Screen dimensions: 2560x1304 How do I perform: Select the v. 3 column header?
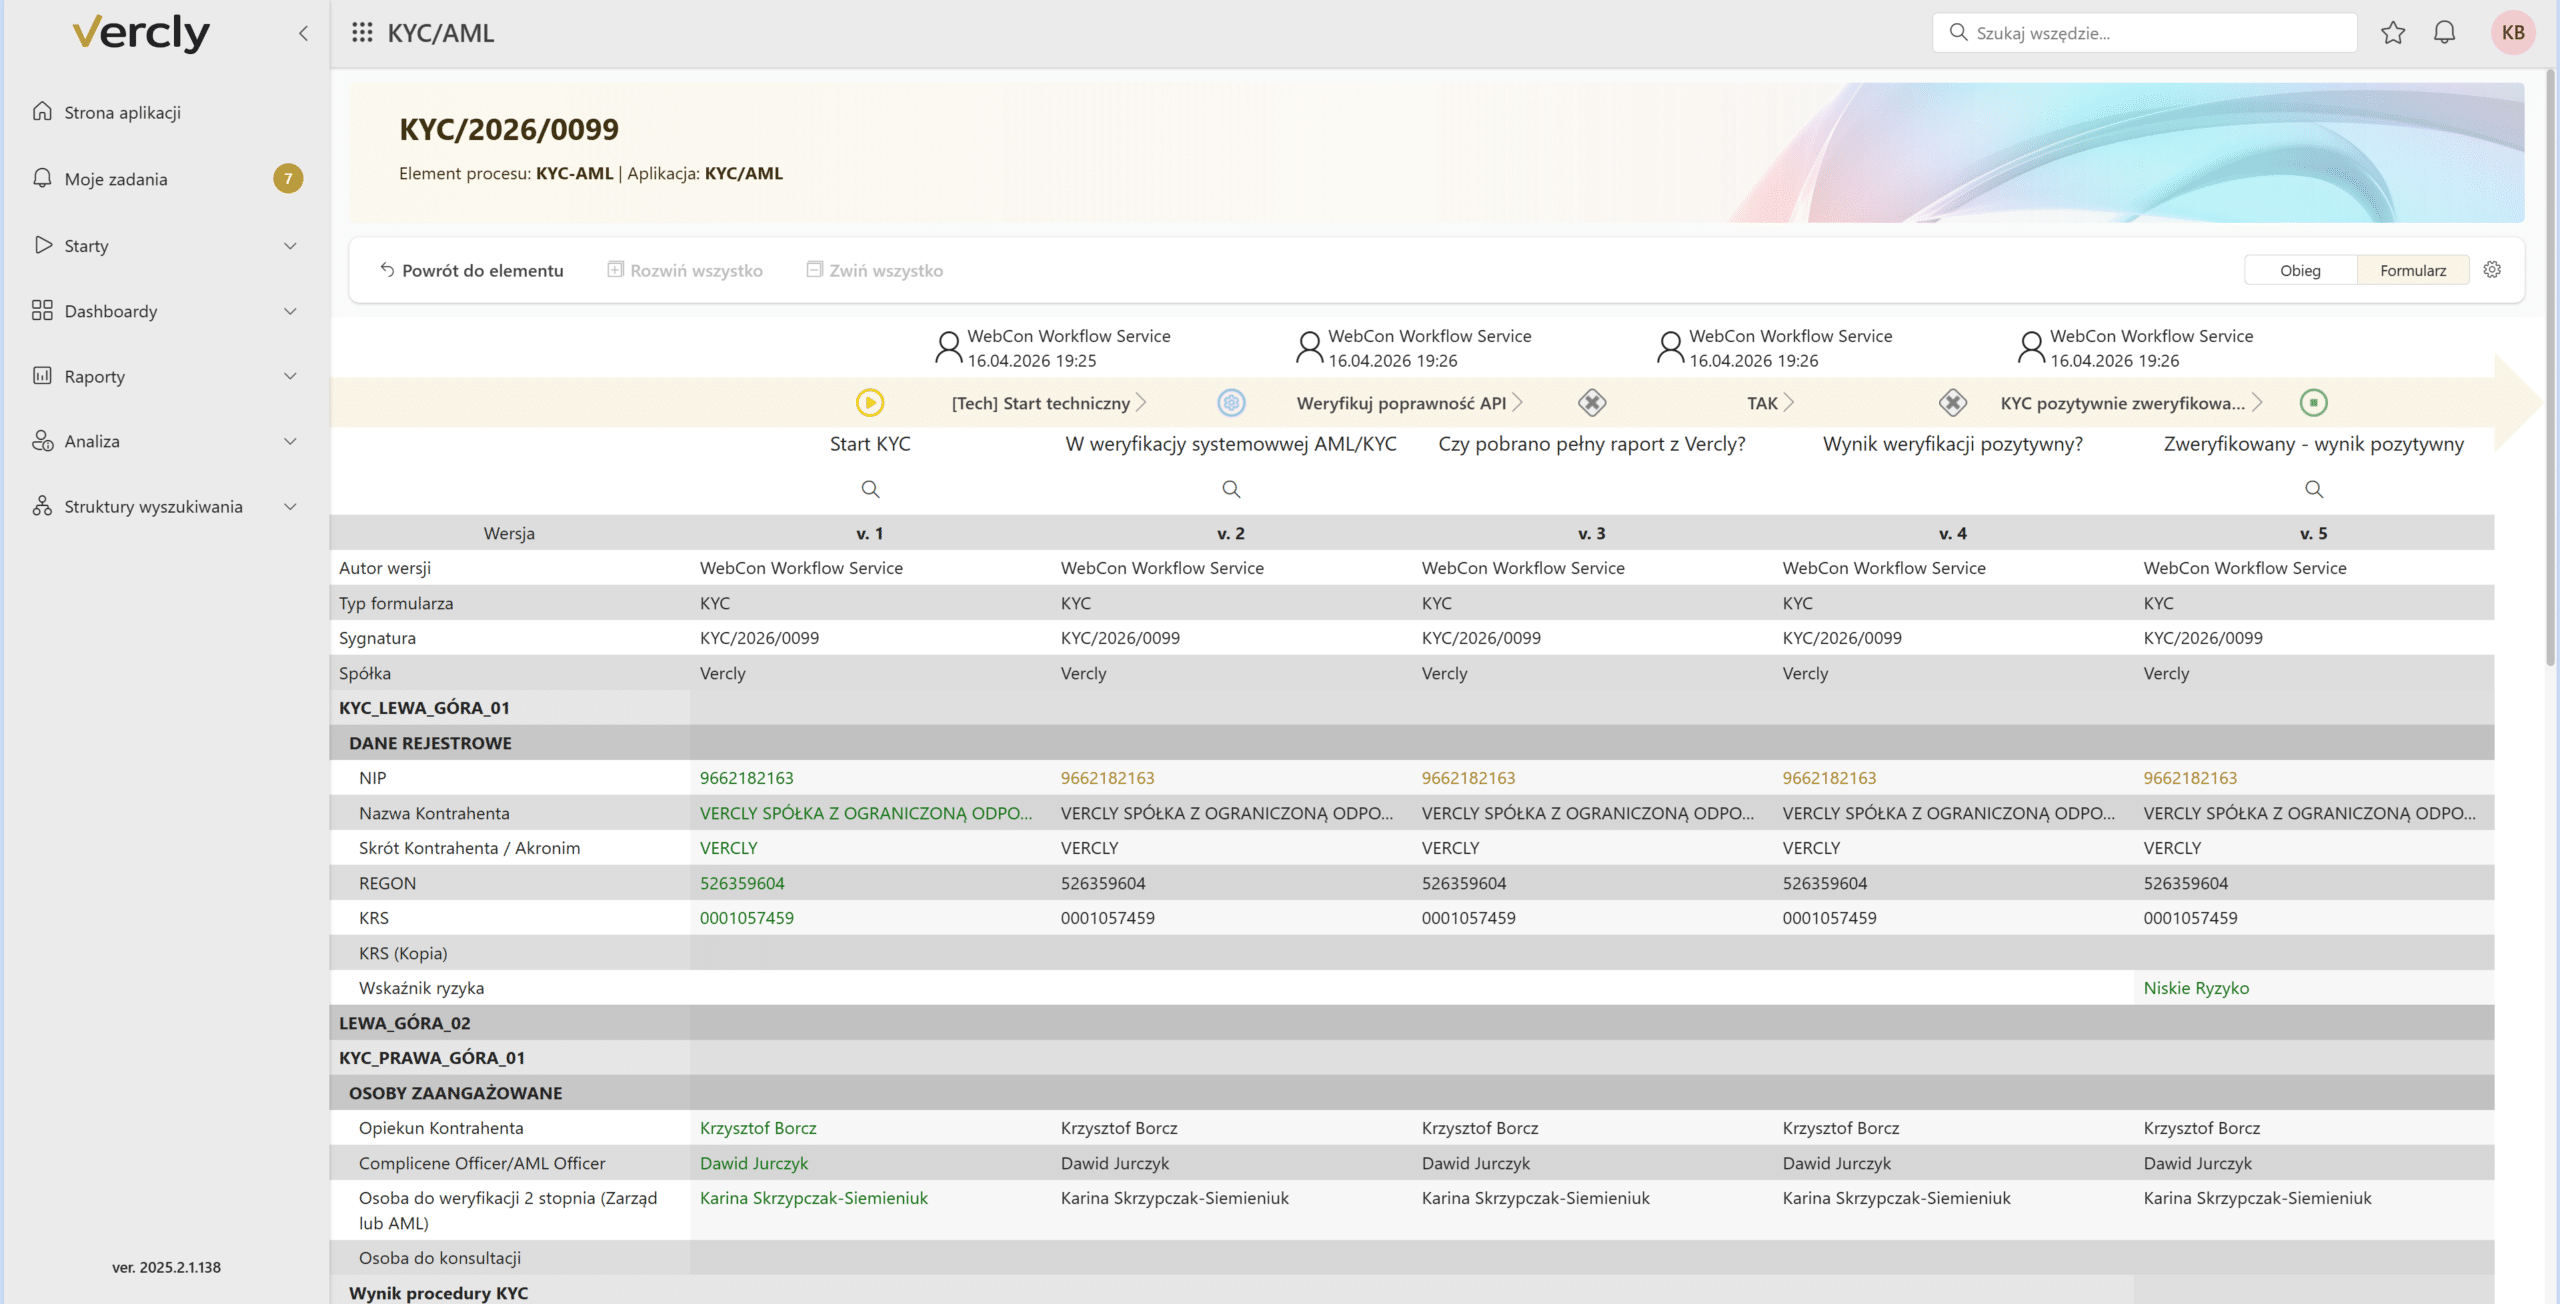point(1592,533)
